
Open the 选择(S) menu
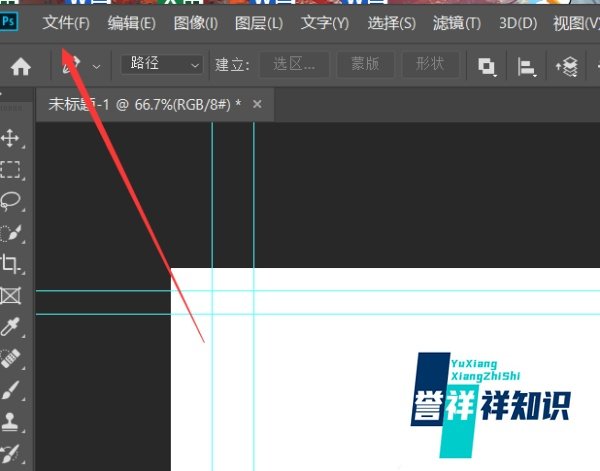[x=391, y=23]
